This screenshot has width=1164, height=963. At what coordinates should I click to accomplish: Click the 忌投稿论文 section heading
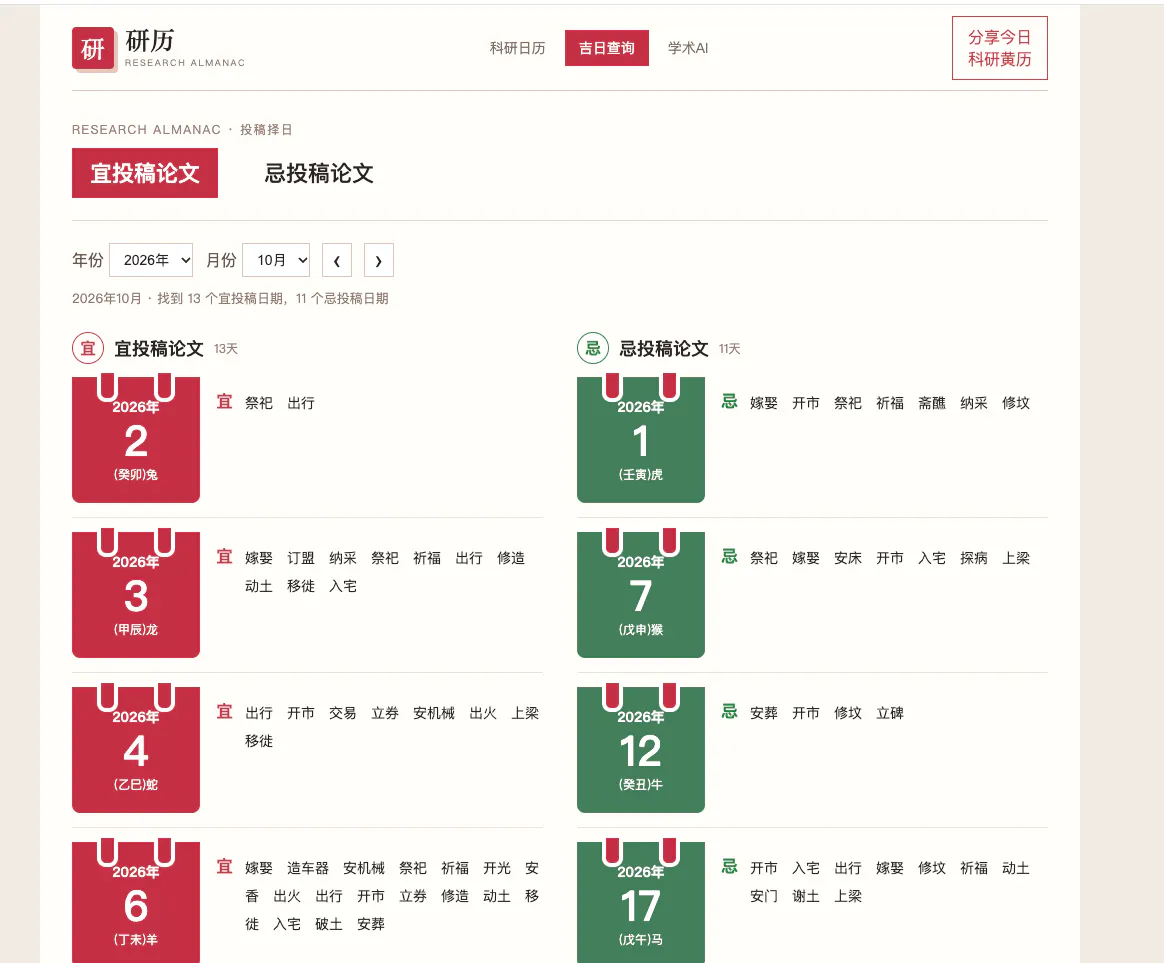664,349
